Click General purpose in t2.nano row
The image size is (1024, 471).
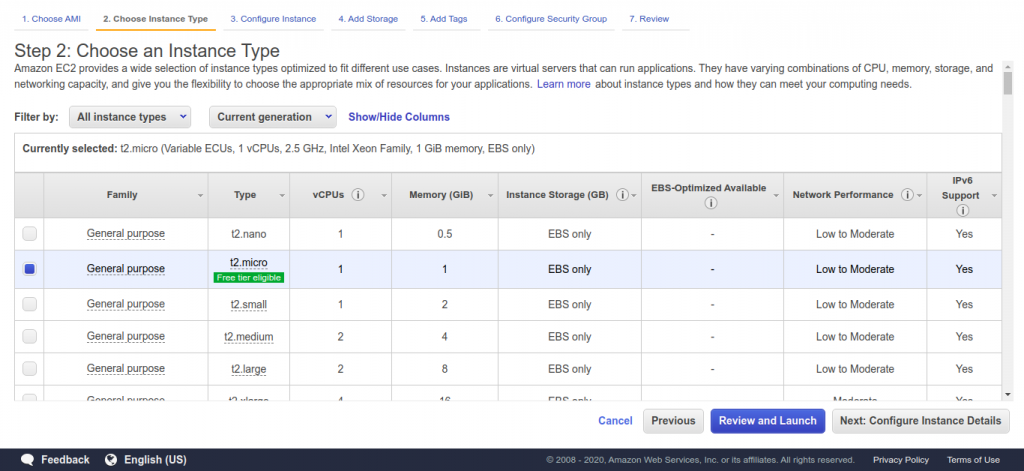[126, 233]
